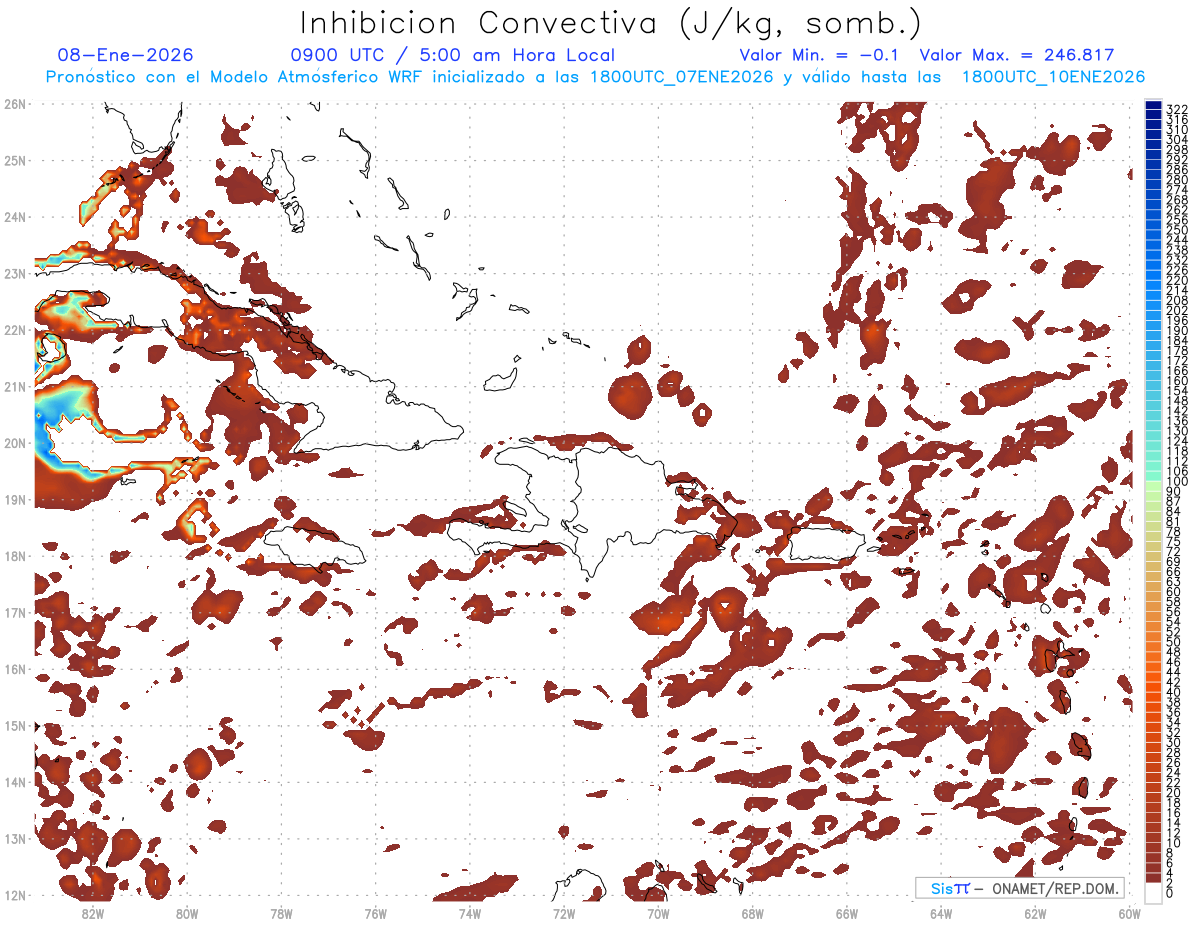The width and height of the screenshot is (1200, 927).
Task: Click the 82W longitude label
Action: point(93,913)
